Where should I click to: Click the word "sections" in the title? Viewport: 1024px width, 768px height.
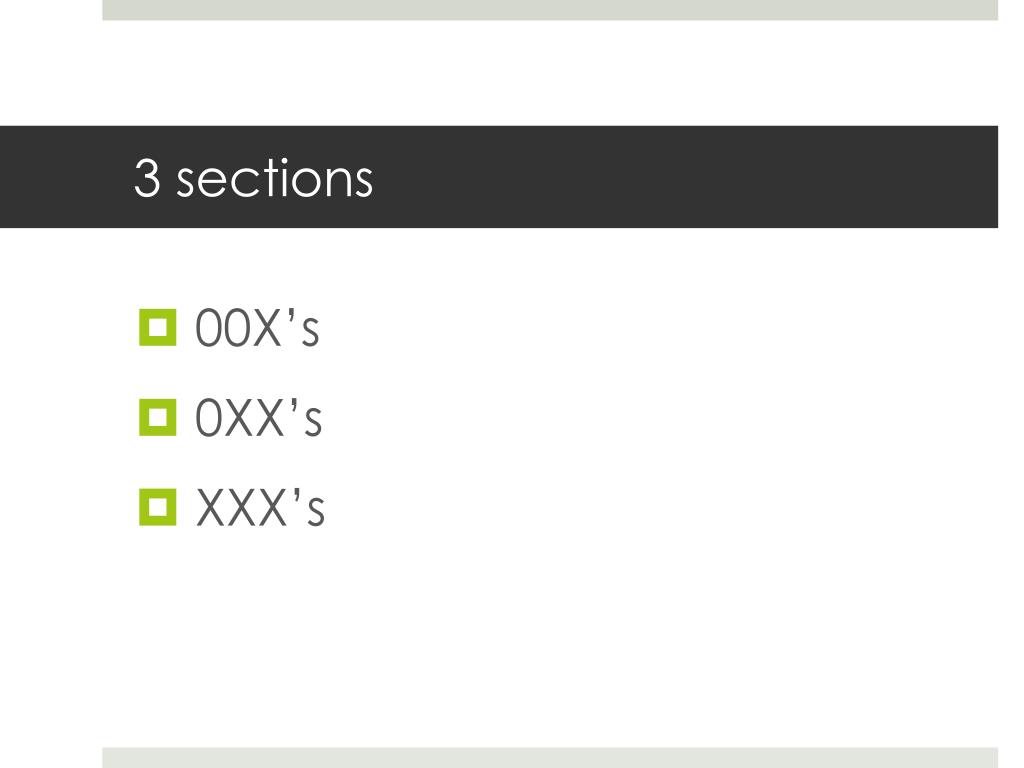coord(274,178)
